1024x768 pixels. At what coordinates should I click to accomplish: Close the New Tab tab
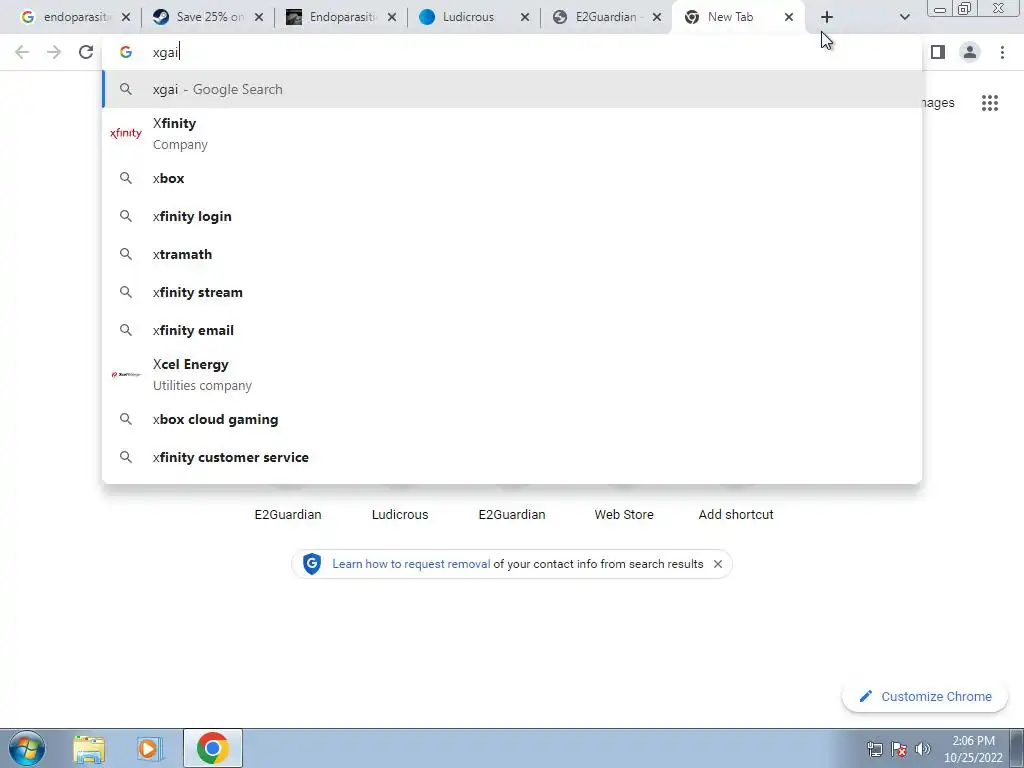(789, 17)
